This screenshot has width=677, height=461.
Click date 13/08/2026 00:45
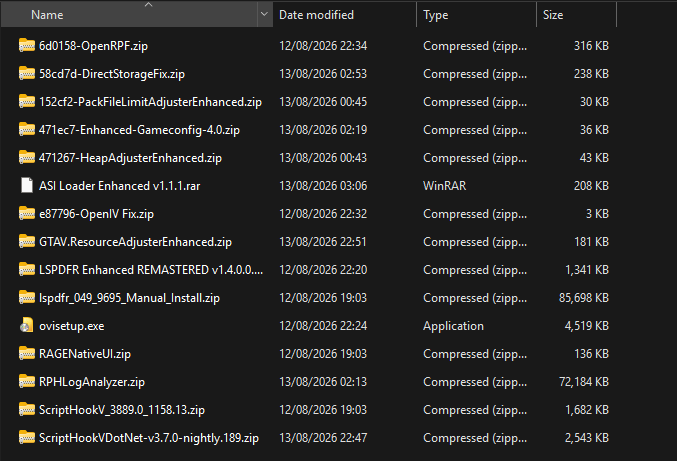(323, 102)
